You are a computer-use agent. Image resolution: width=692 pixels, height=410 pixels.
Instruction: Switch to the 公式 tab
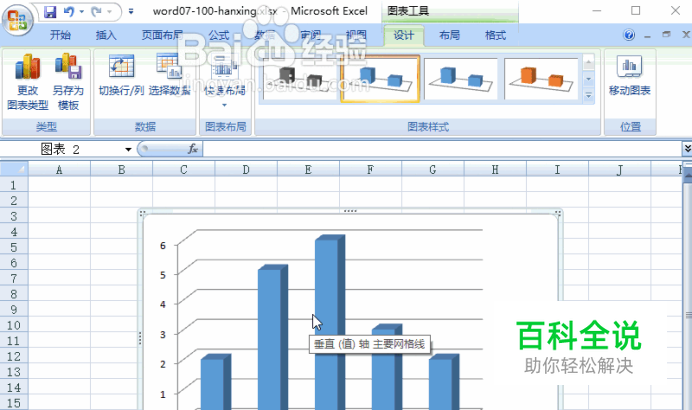[x=219, y=35]
